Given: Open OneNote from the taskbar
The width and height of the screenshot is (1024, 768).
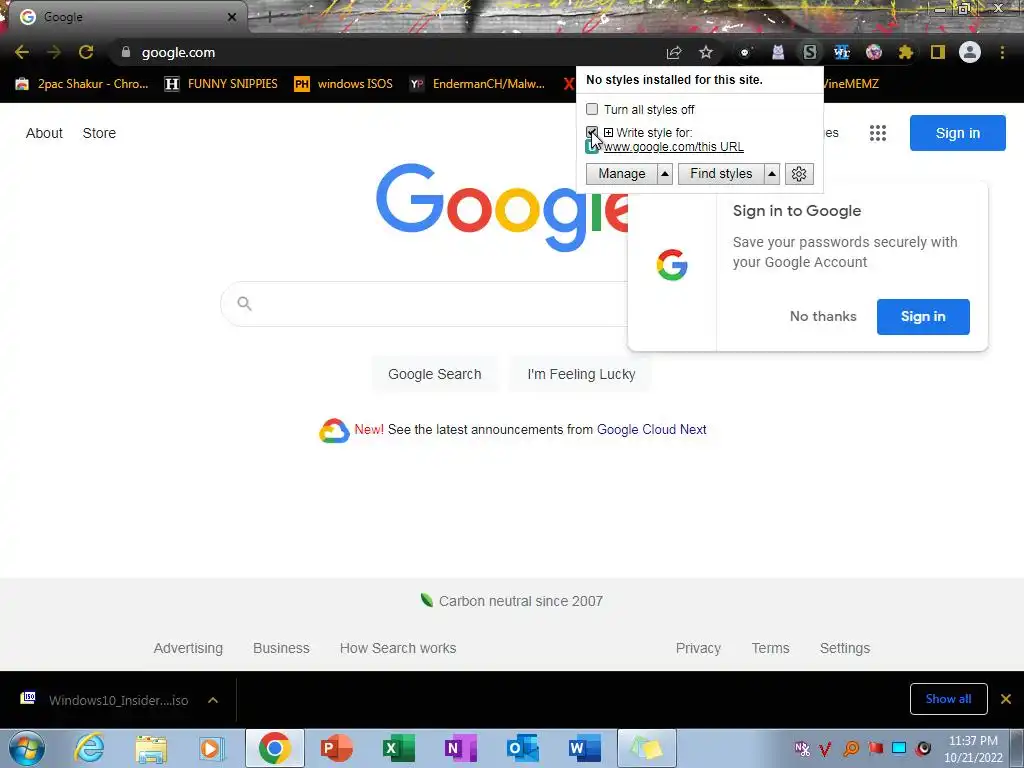Looking at the screenshot, I should pos(460,748).
